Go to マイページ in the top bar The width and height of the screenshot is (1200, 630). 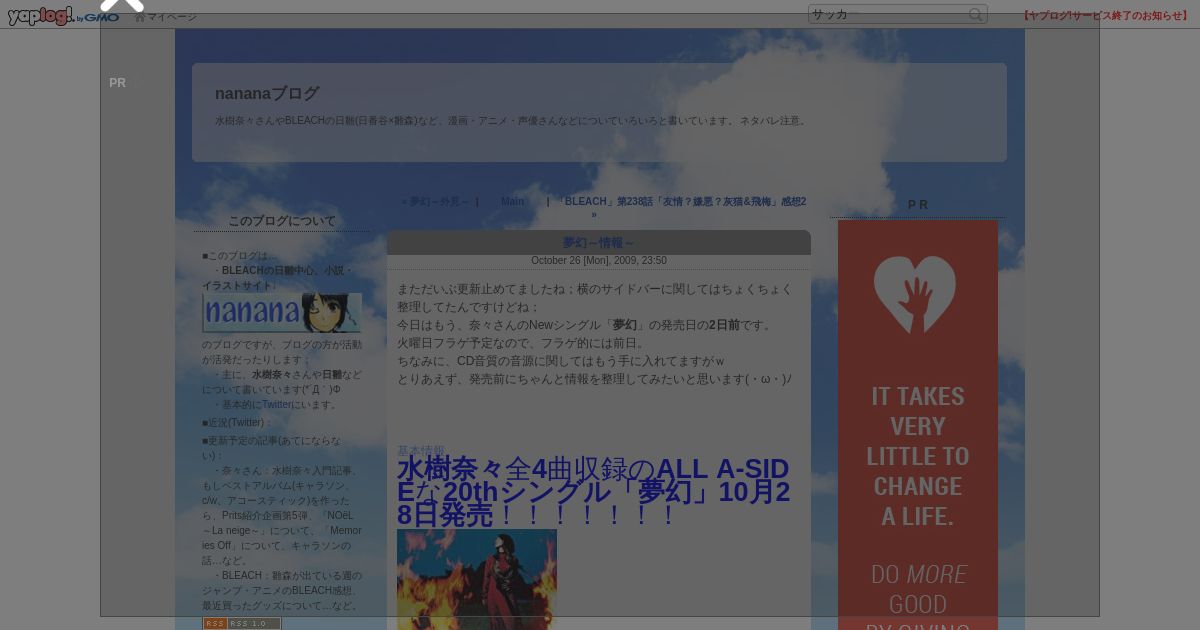[166, 17]
